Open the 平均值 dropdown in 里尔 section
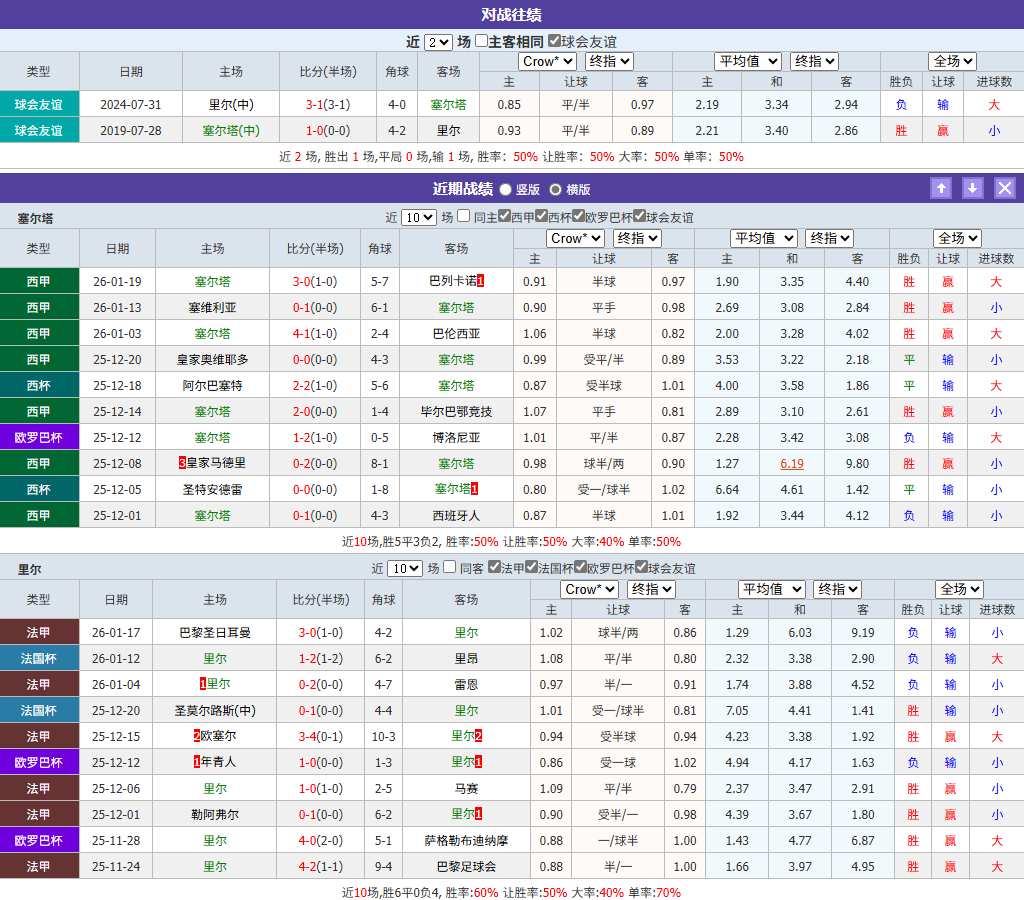 coord(771,589)
